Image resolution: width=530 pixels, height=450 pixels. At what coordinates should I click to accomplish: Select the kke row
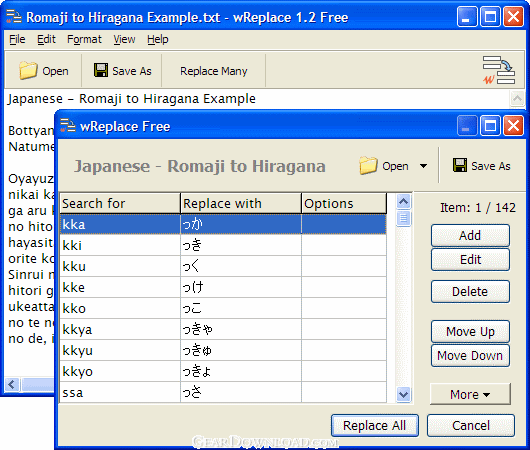point(223,287)
